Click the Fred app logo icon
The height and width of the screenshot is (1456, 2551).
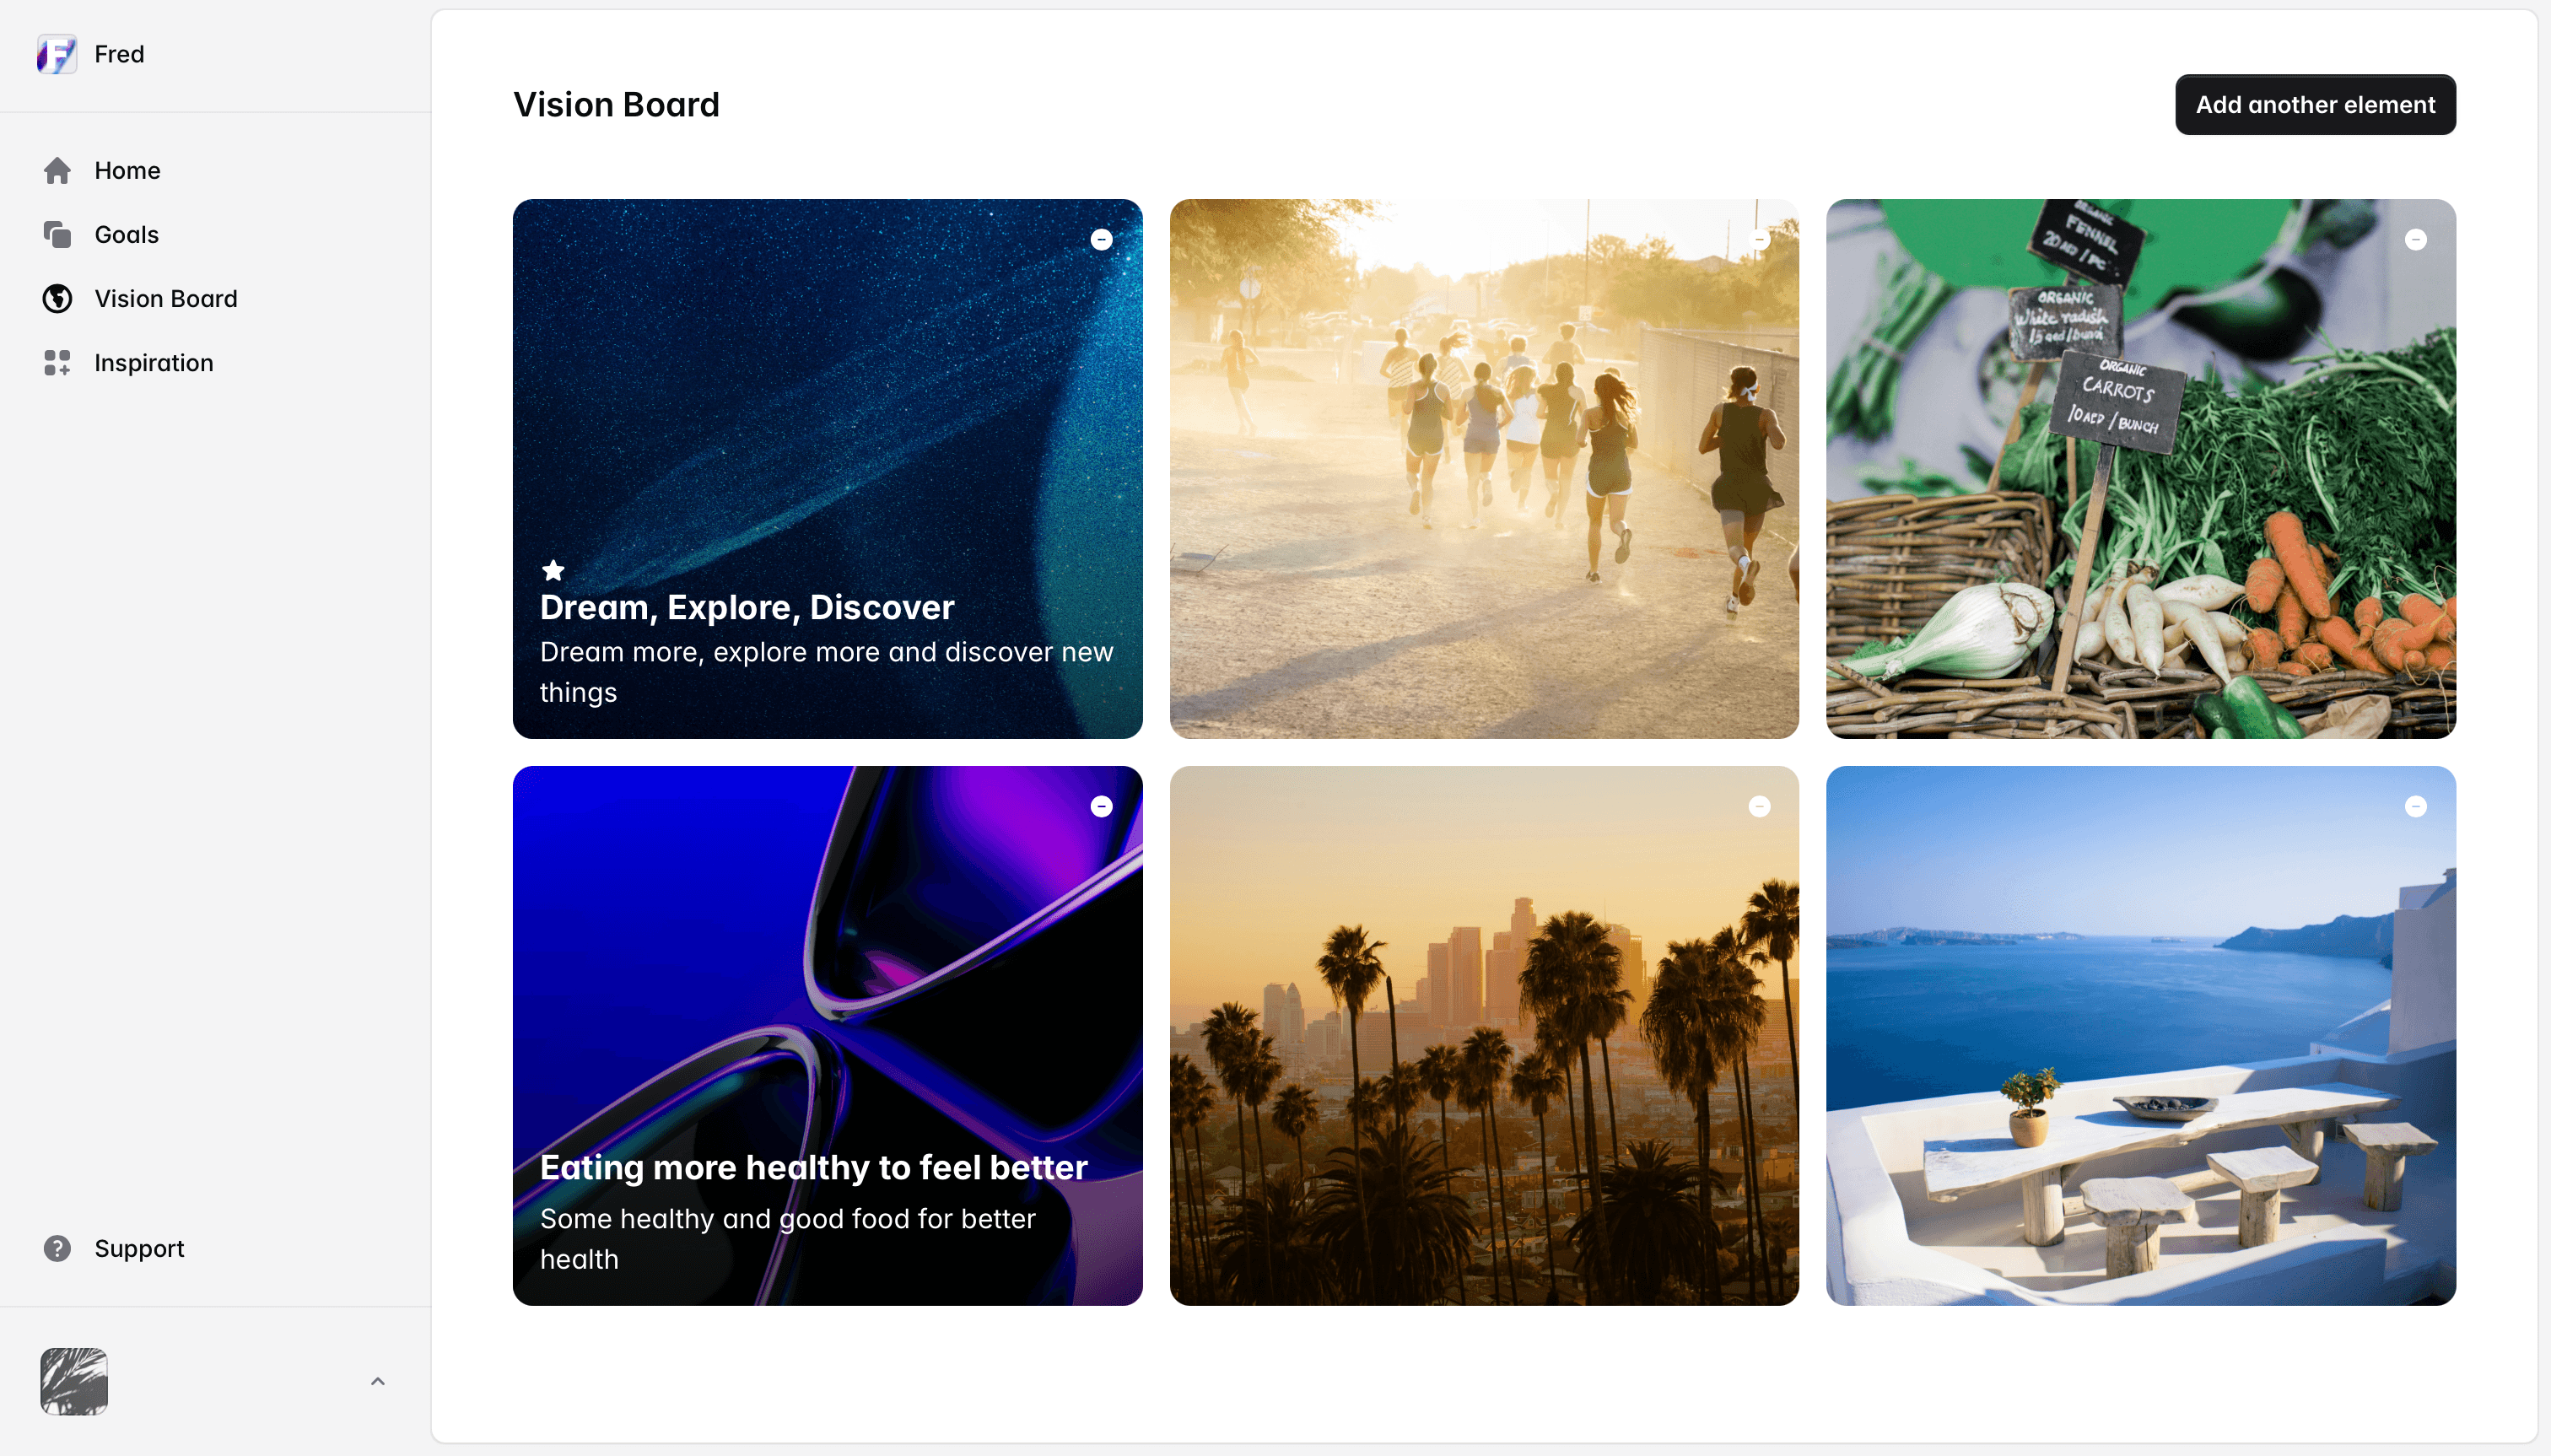coord(57,54)
